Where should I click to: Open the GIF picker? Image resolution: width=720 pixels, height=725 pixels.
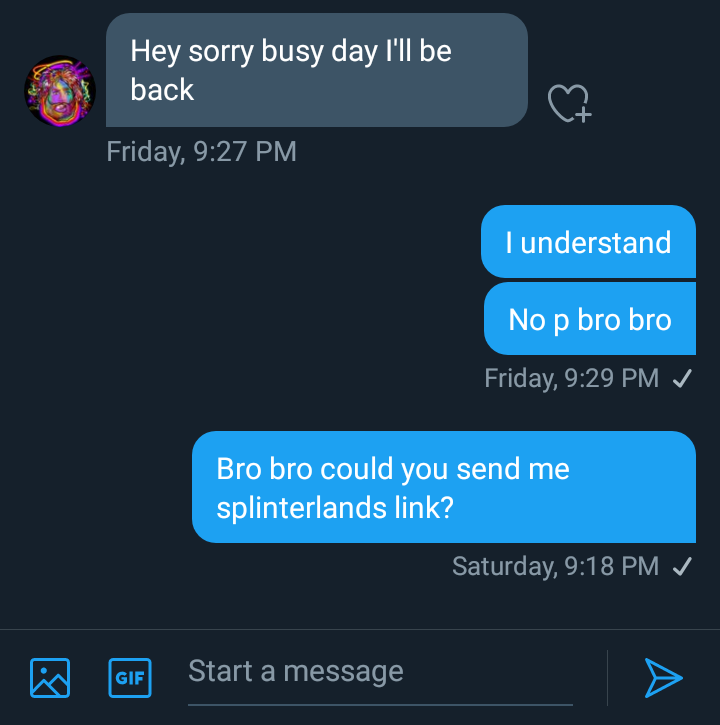point(130,677)
